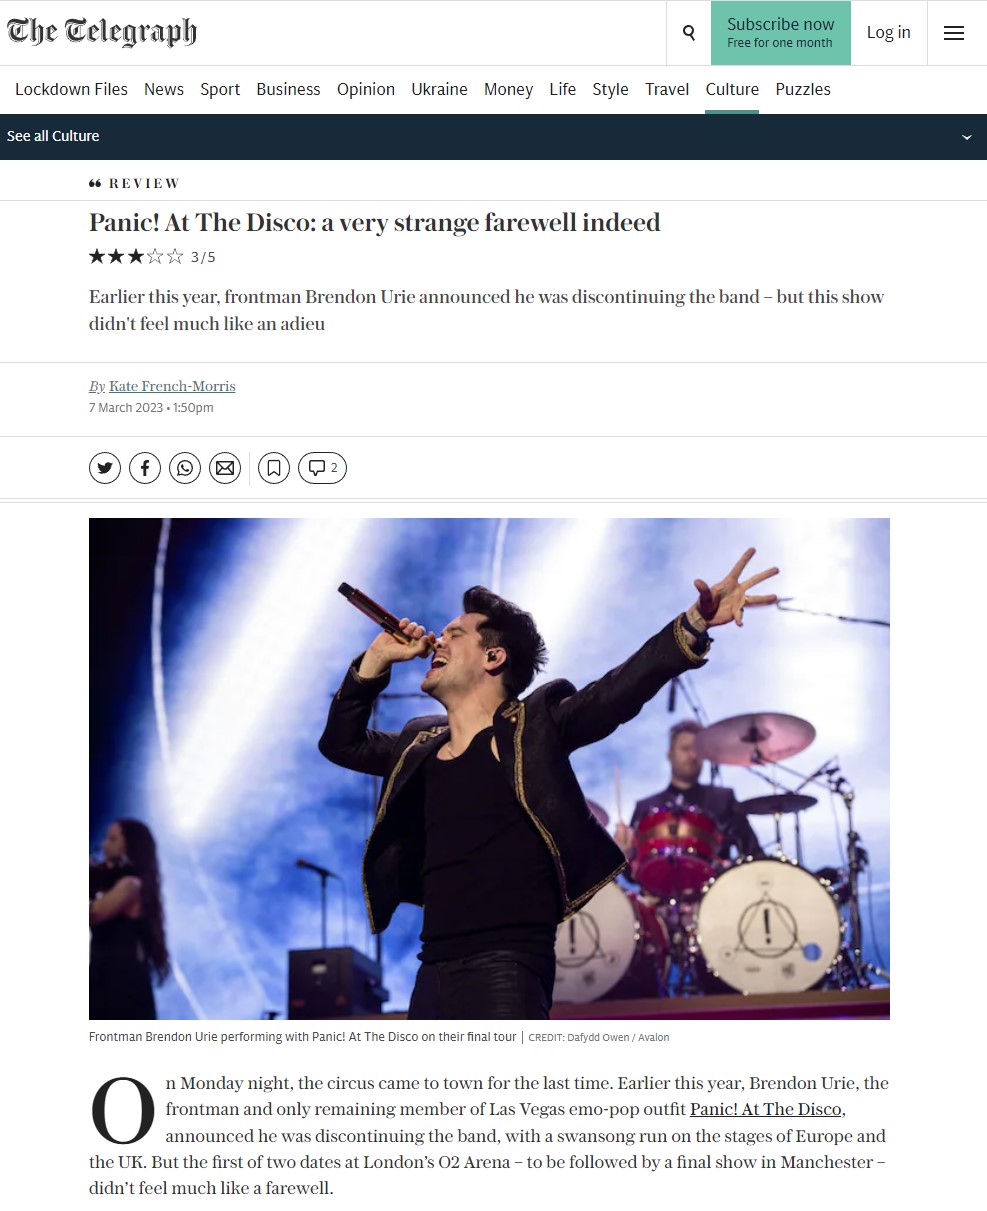The width and height of the screenshot is (987, 1211).
Task: Open the hamburger menu icon
Action: 954,33
